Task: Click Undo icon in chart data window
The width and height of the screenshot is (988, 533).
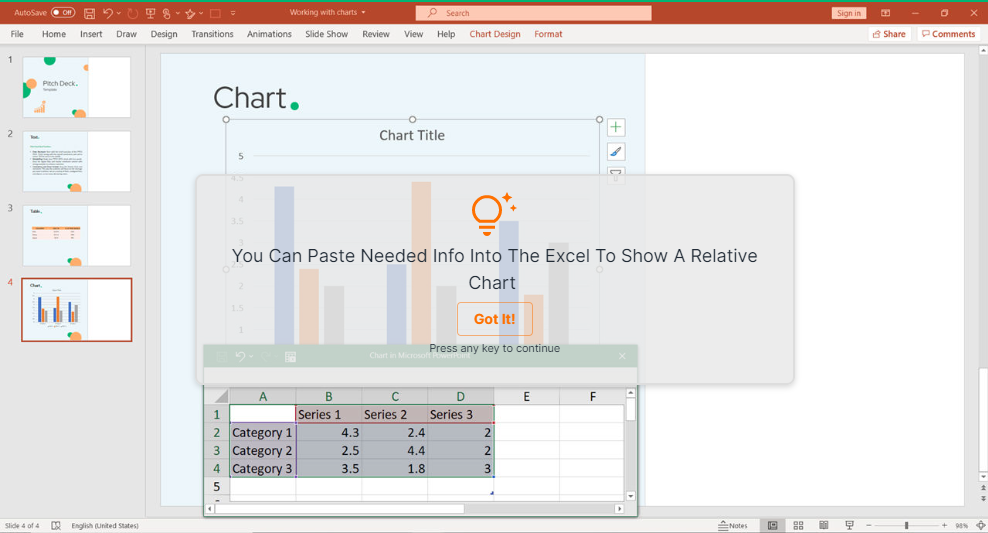Action: pos(240,357)
